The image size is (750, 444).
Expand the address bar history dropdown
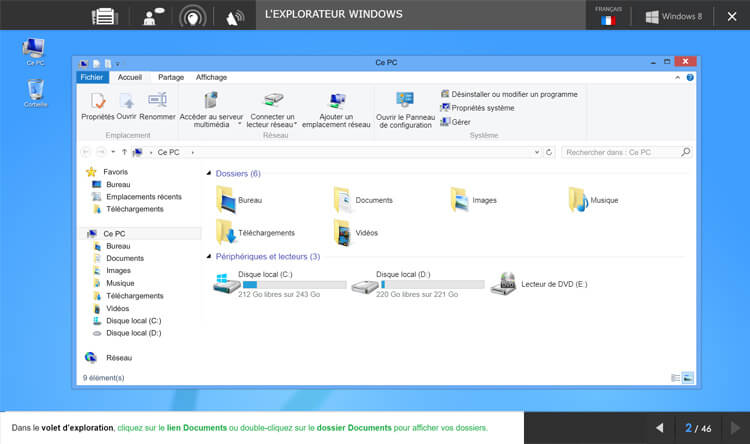[x=537, y=152]
